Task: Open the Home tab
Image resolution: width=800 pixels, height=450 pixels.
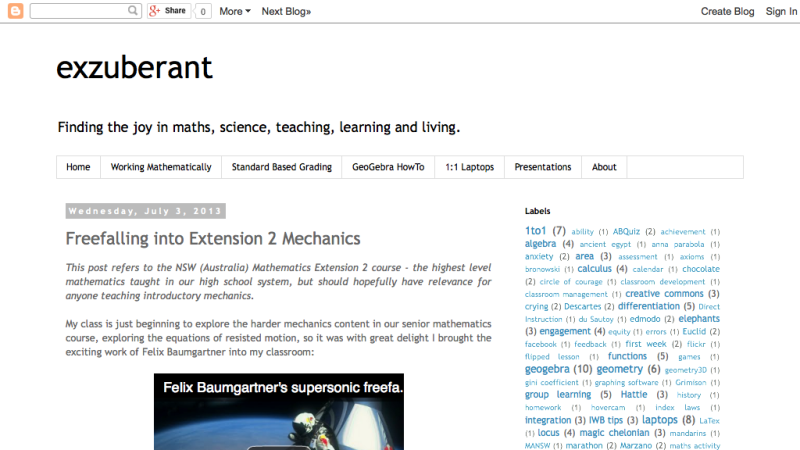Action: pos(78,167)
